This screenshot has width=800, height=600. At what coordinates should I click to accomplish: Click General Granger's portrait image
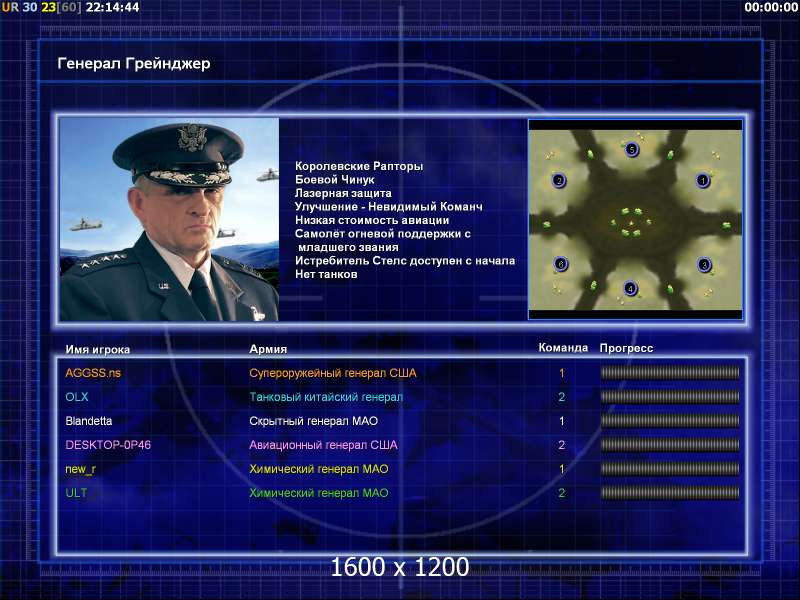169,219
